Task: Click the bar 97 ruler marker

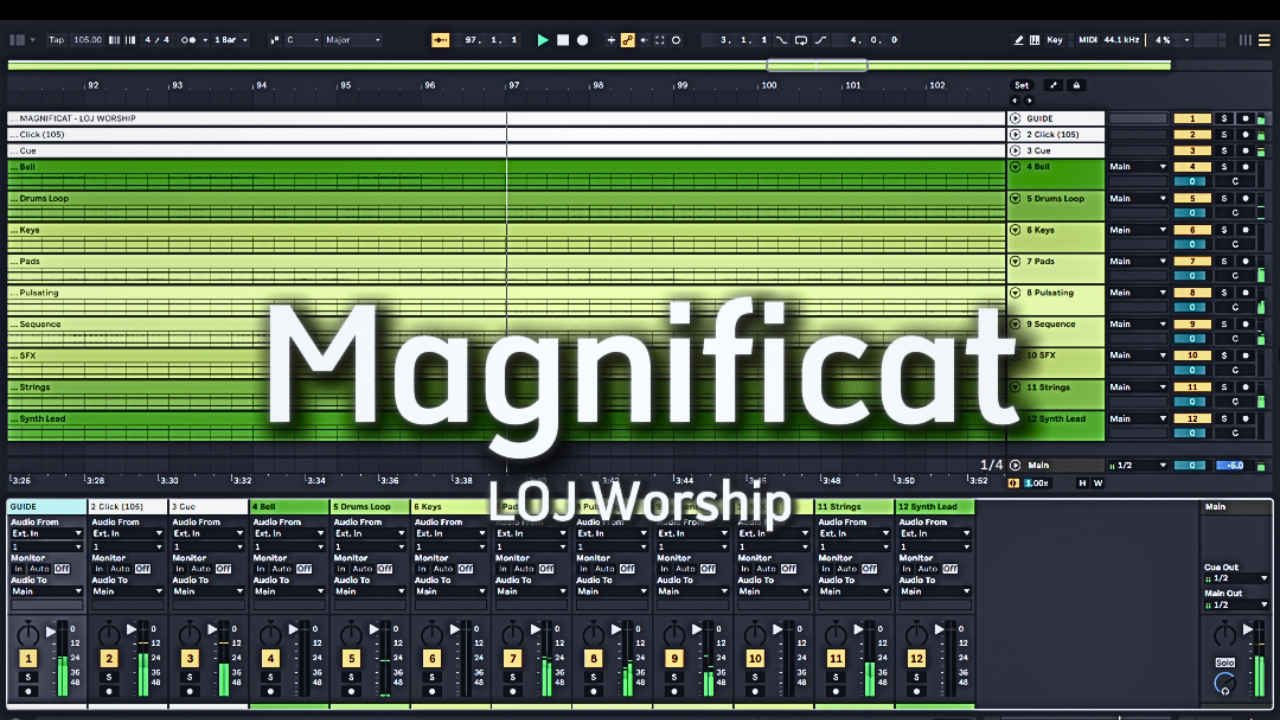Action: [x=514, y=86]
